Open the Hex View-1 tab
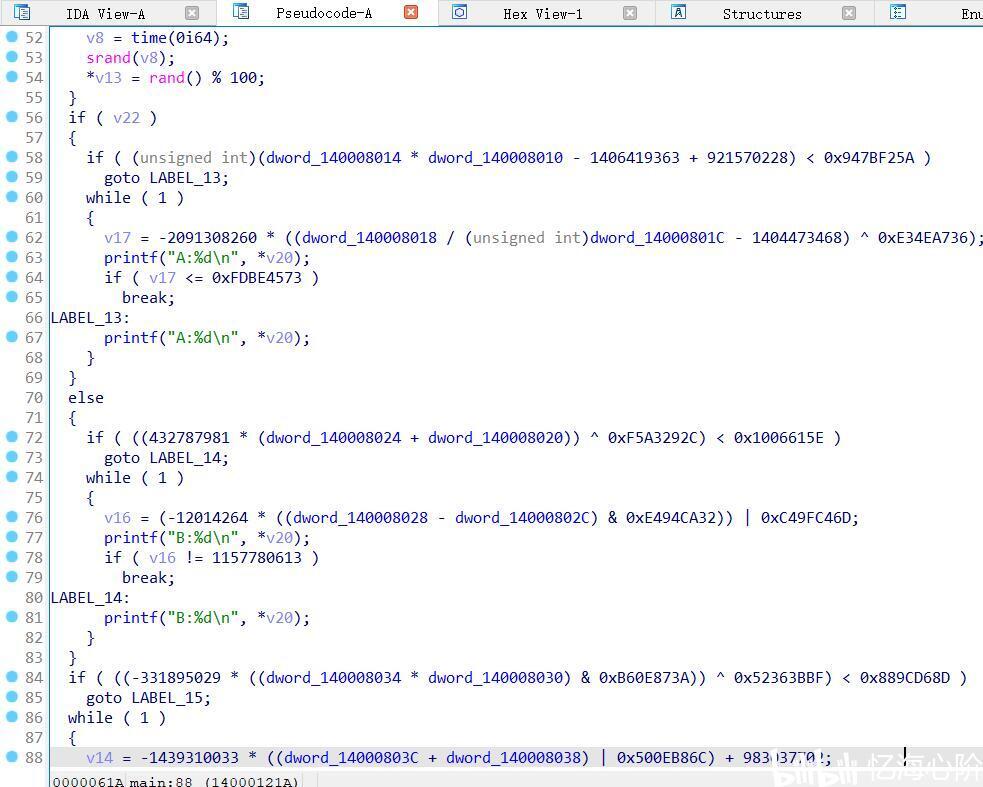 tap(543, 14)
